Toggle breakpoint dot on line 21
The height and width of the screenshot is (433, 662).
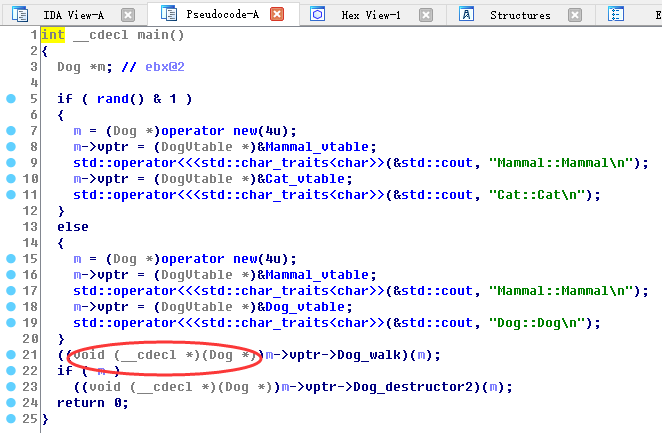[x=11, y=355]
